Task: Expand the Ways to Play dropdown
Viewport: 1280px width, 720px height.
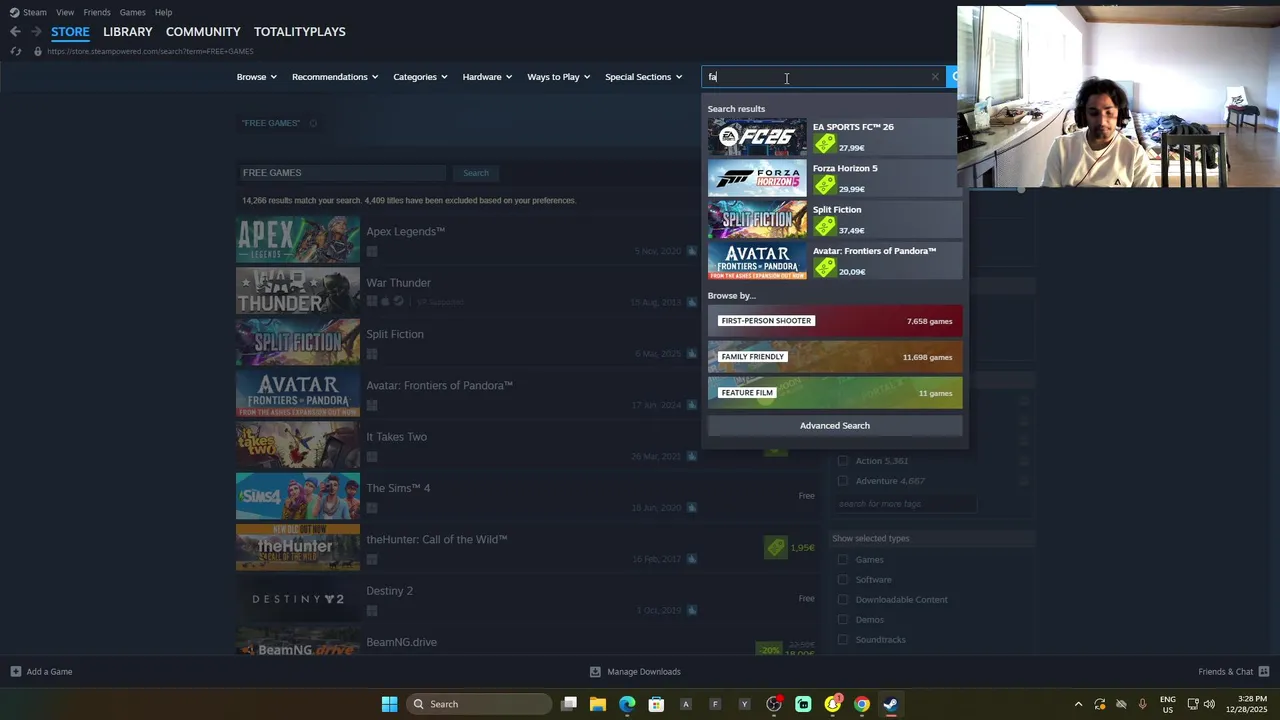Action: point(559,77)
